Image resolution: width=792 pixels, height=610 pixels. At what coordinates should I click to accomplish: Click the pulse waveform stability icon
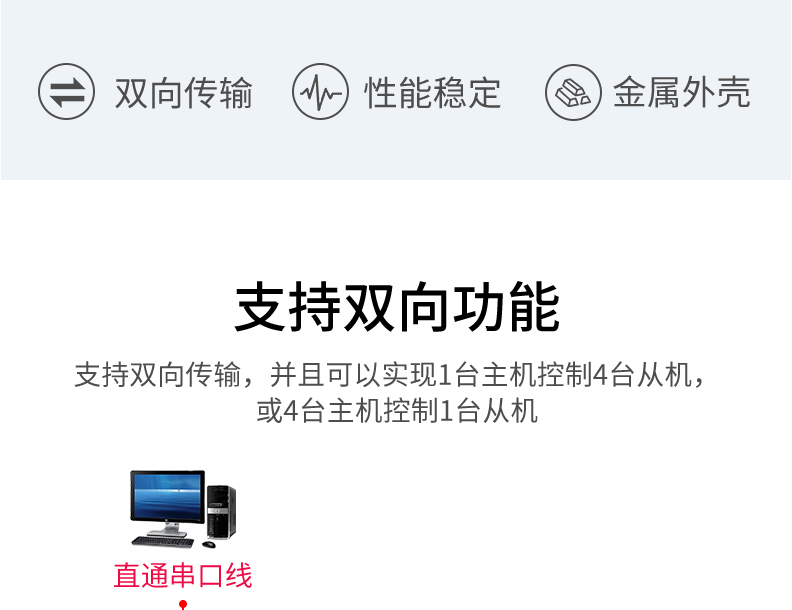tap(320, 92)
